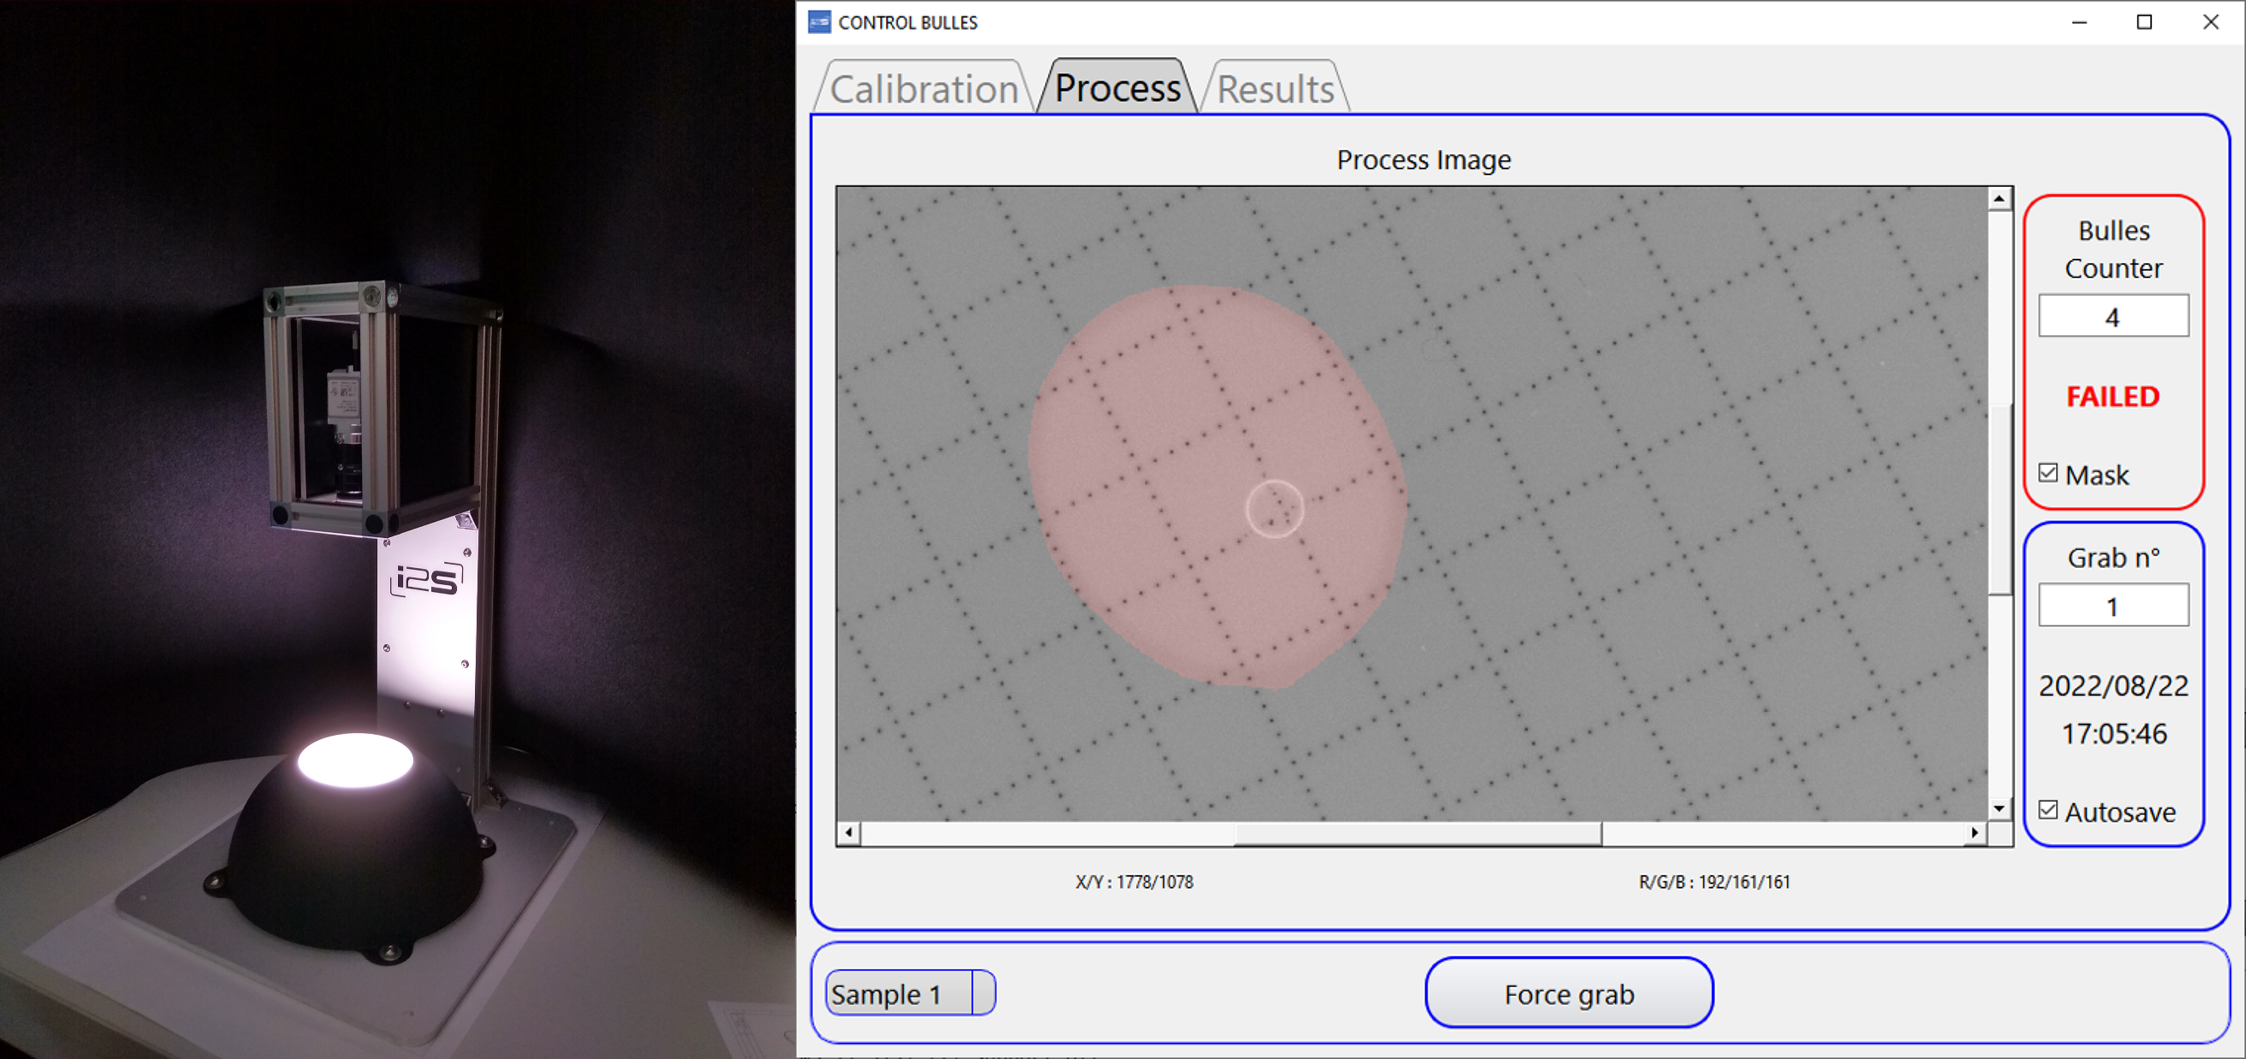Click the FAILED status text
Screen dimensions: 2246x1059
click(x=2113, y=397)
